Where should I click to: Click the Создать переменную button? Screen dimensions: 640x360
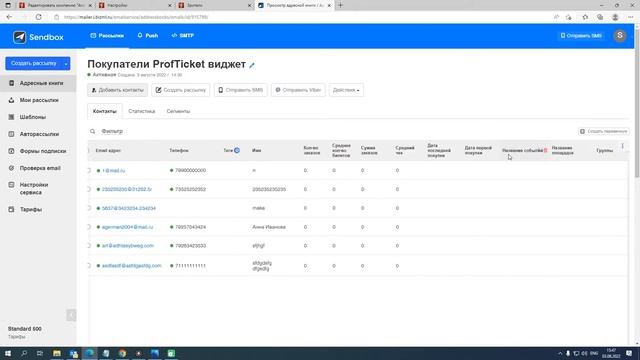(x=604, y=131)
